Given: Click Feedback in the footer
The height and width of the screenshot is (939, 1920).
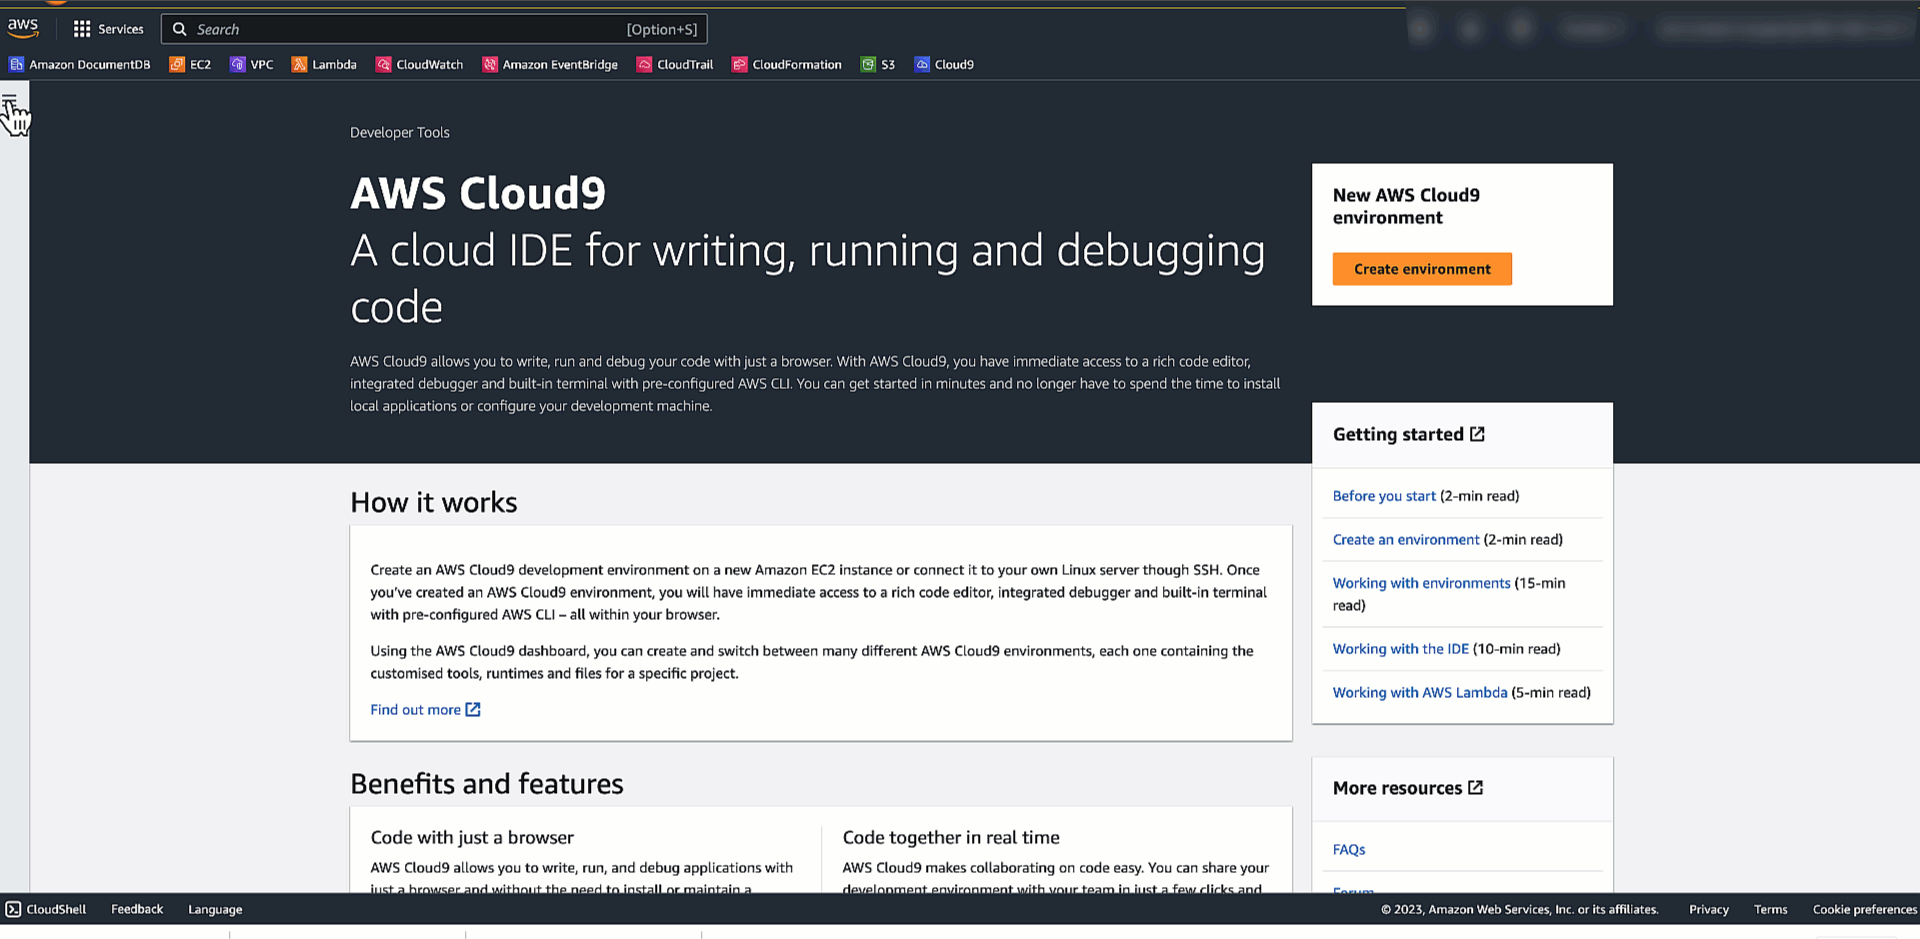Looking at the screenshot, I should pyautogui.click(x=137, y=909).
